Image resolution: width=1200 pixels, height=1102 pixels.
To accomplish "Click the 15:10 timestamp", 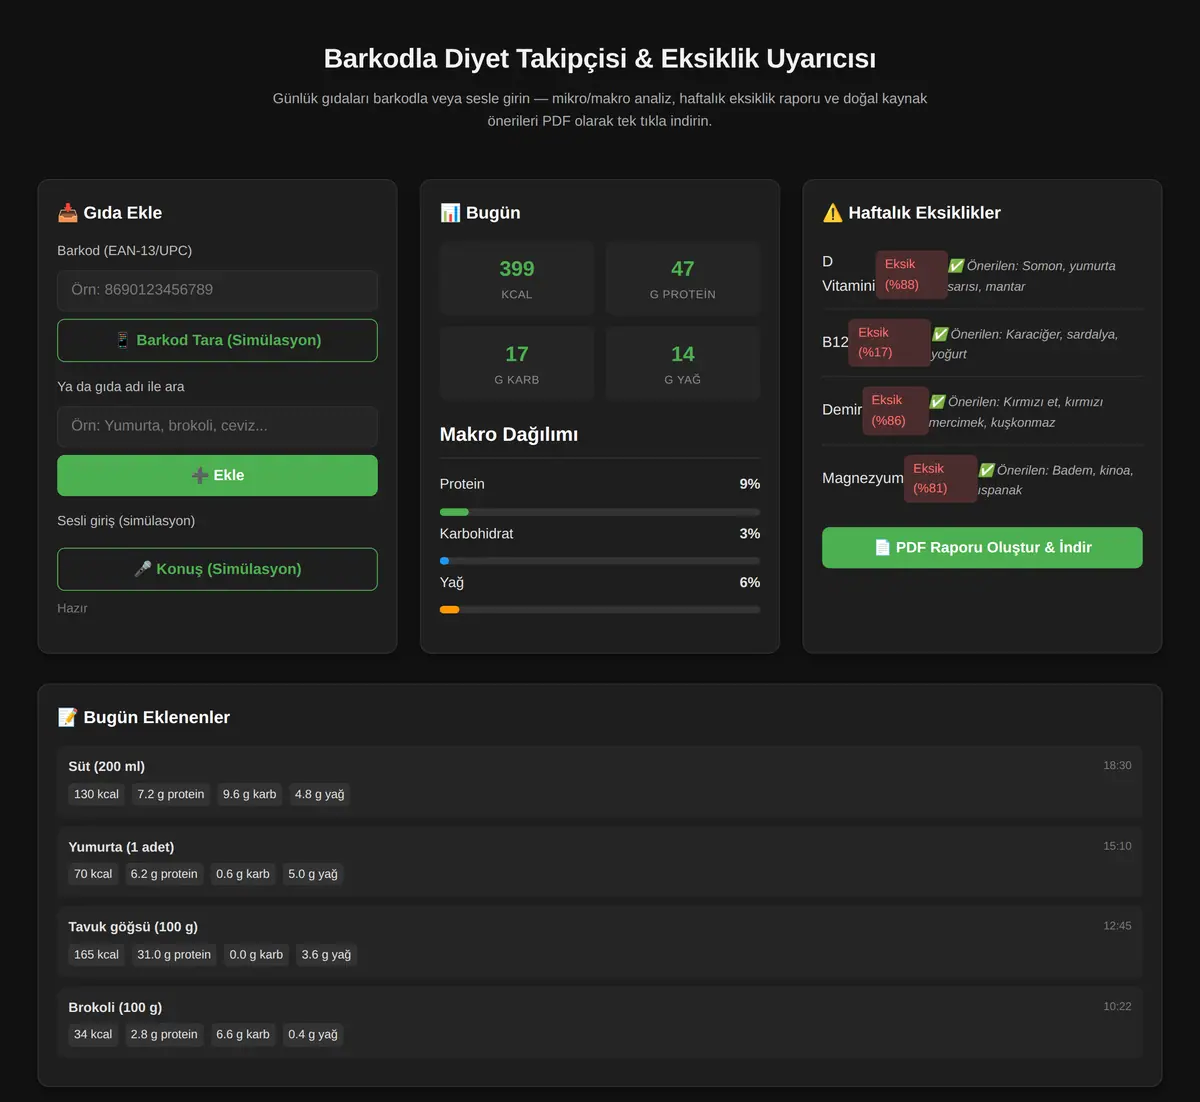I will (x=1117, y=846).
